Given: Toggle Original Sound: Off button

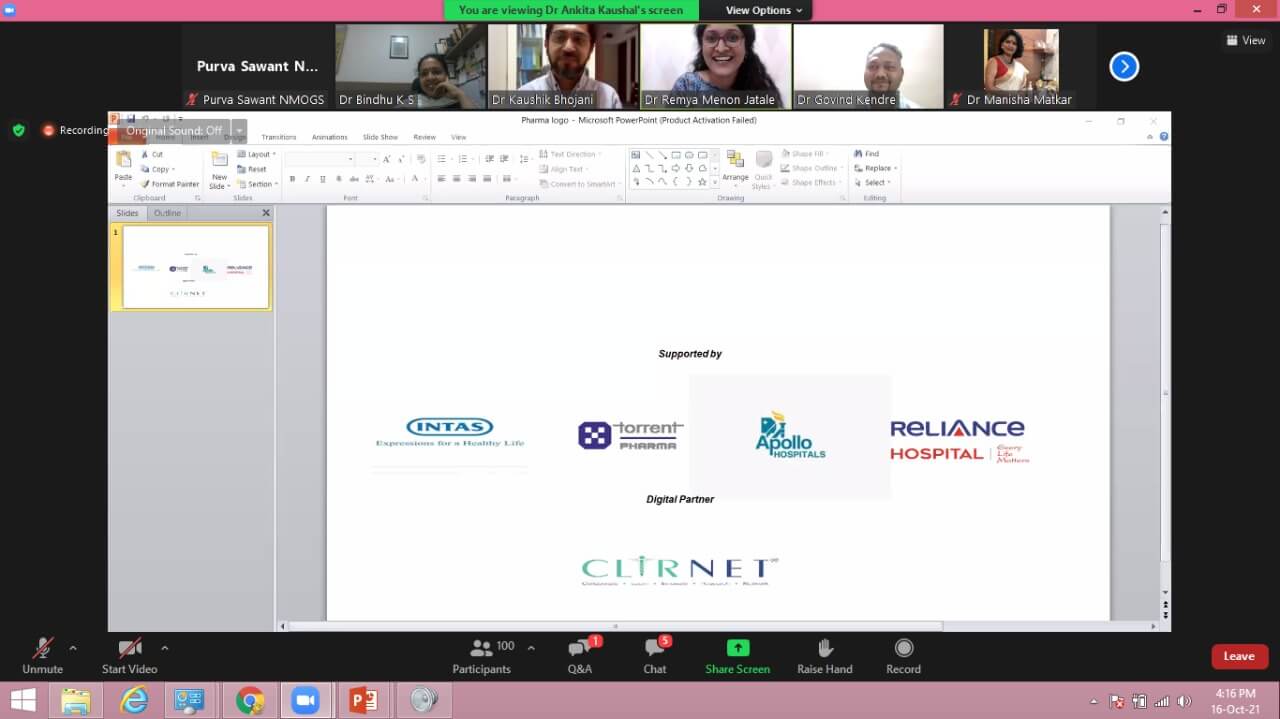Looking at the screenshot, I should point(174,131).
